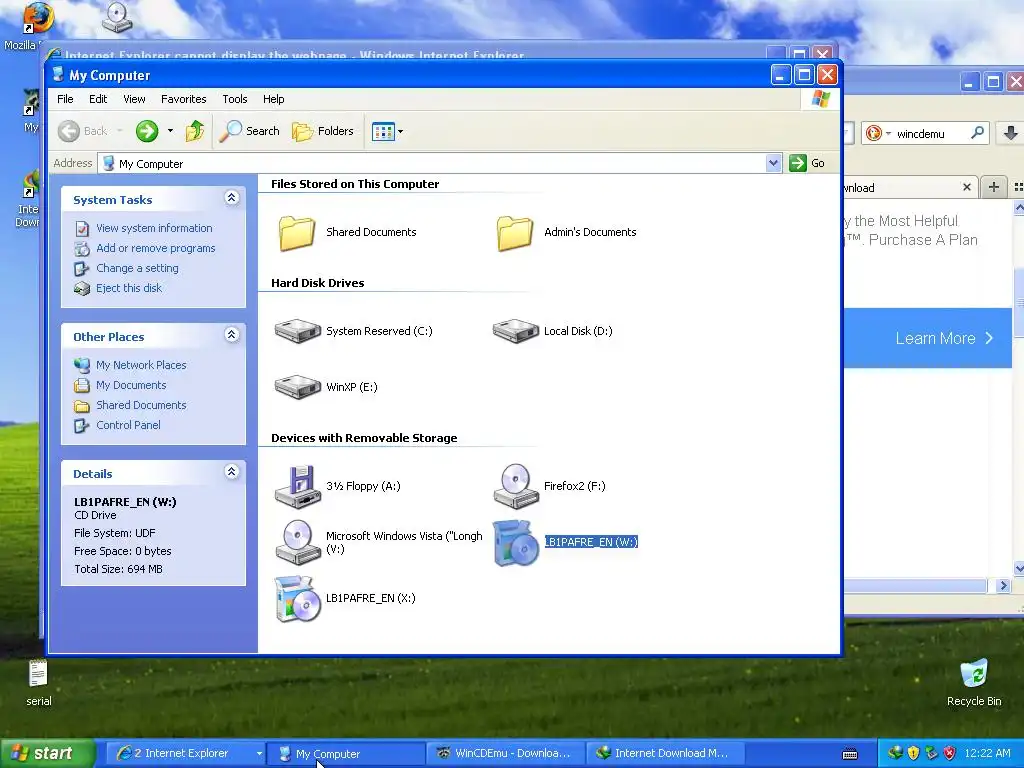Open the Forward history dropdown arrow
Viewport: 1024px width, 768px height.
tap(170, 131)
